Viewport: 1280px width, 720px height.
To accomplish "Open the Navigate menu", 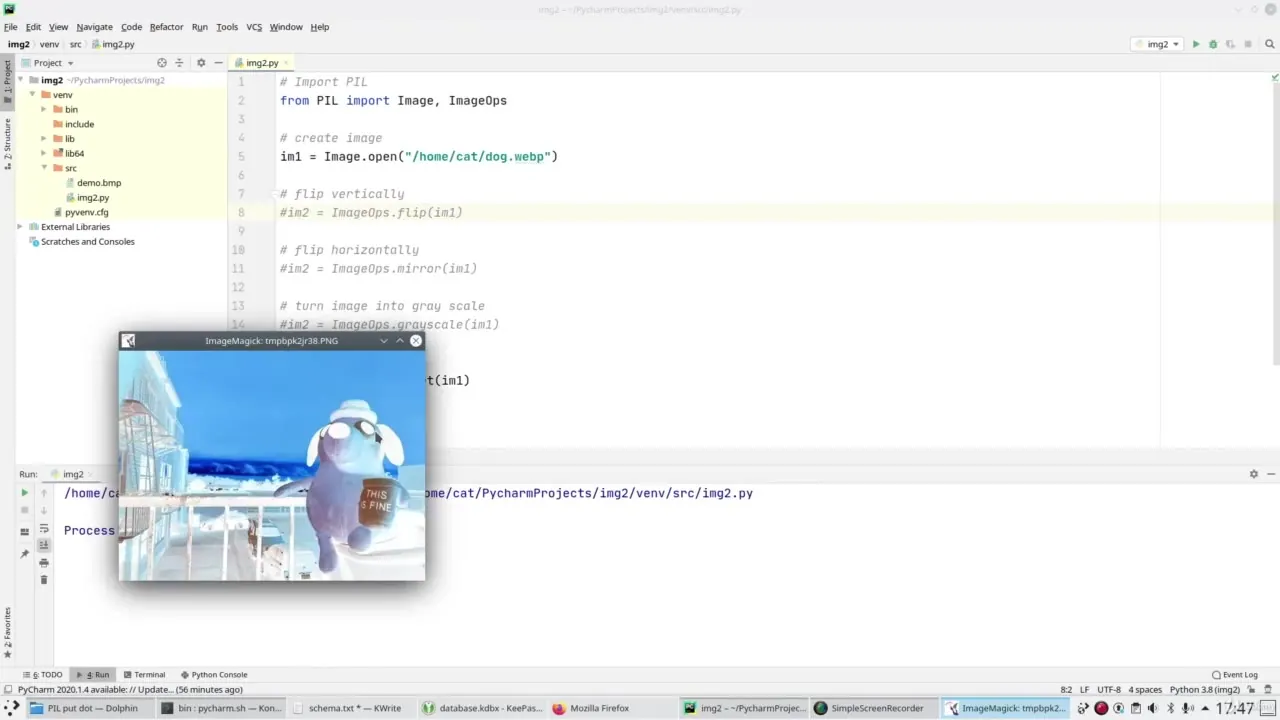I will click(94, 27).
